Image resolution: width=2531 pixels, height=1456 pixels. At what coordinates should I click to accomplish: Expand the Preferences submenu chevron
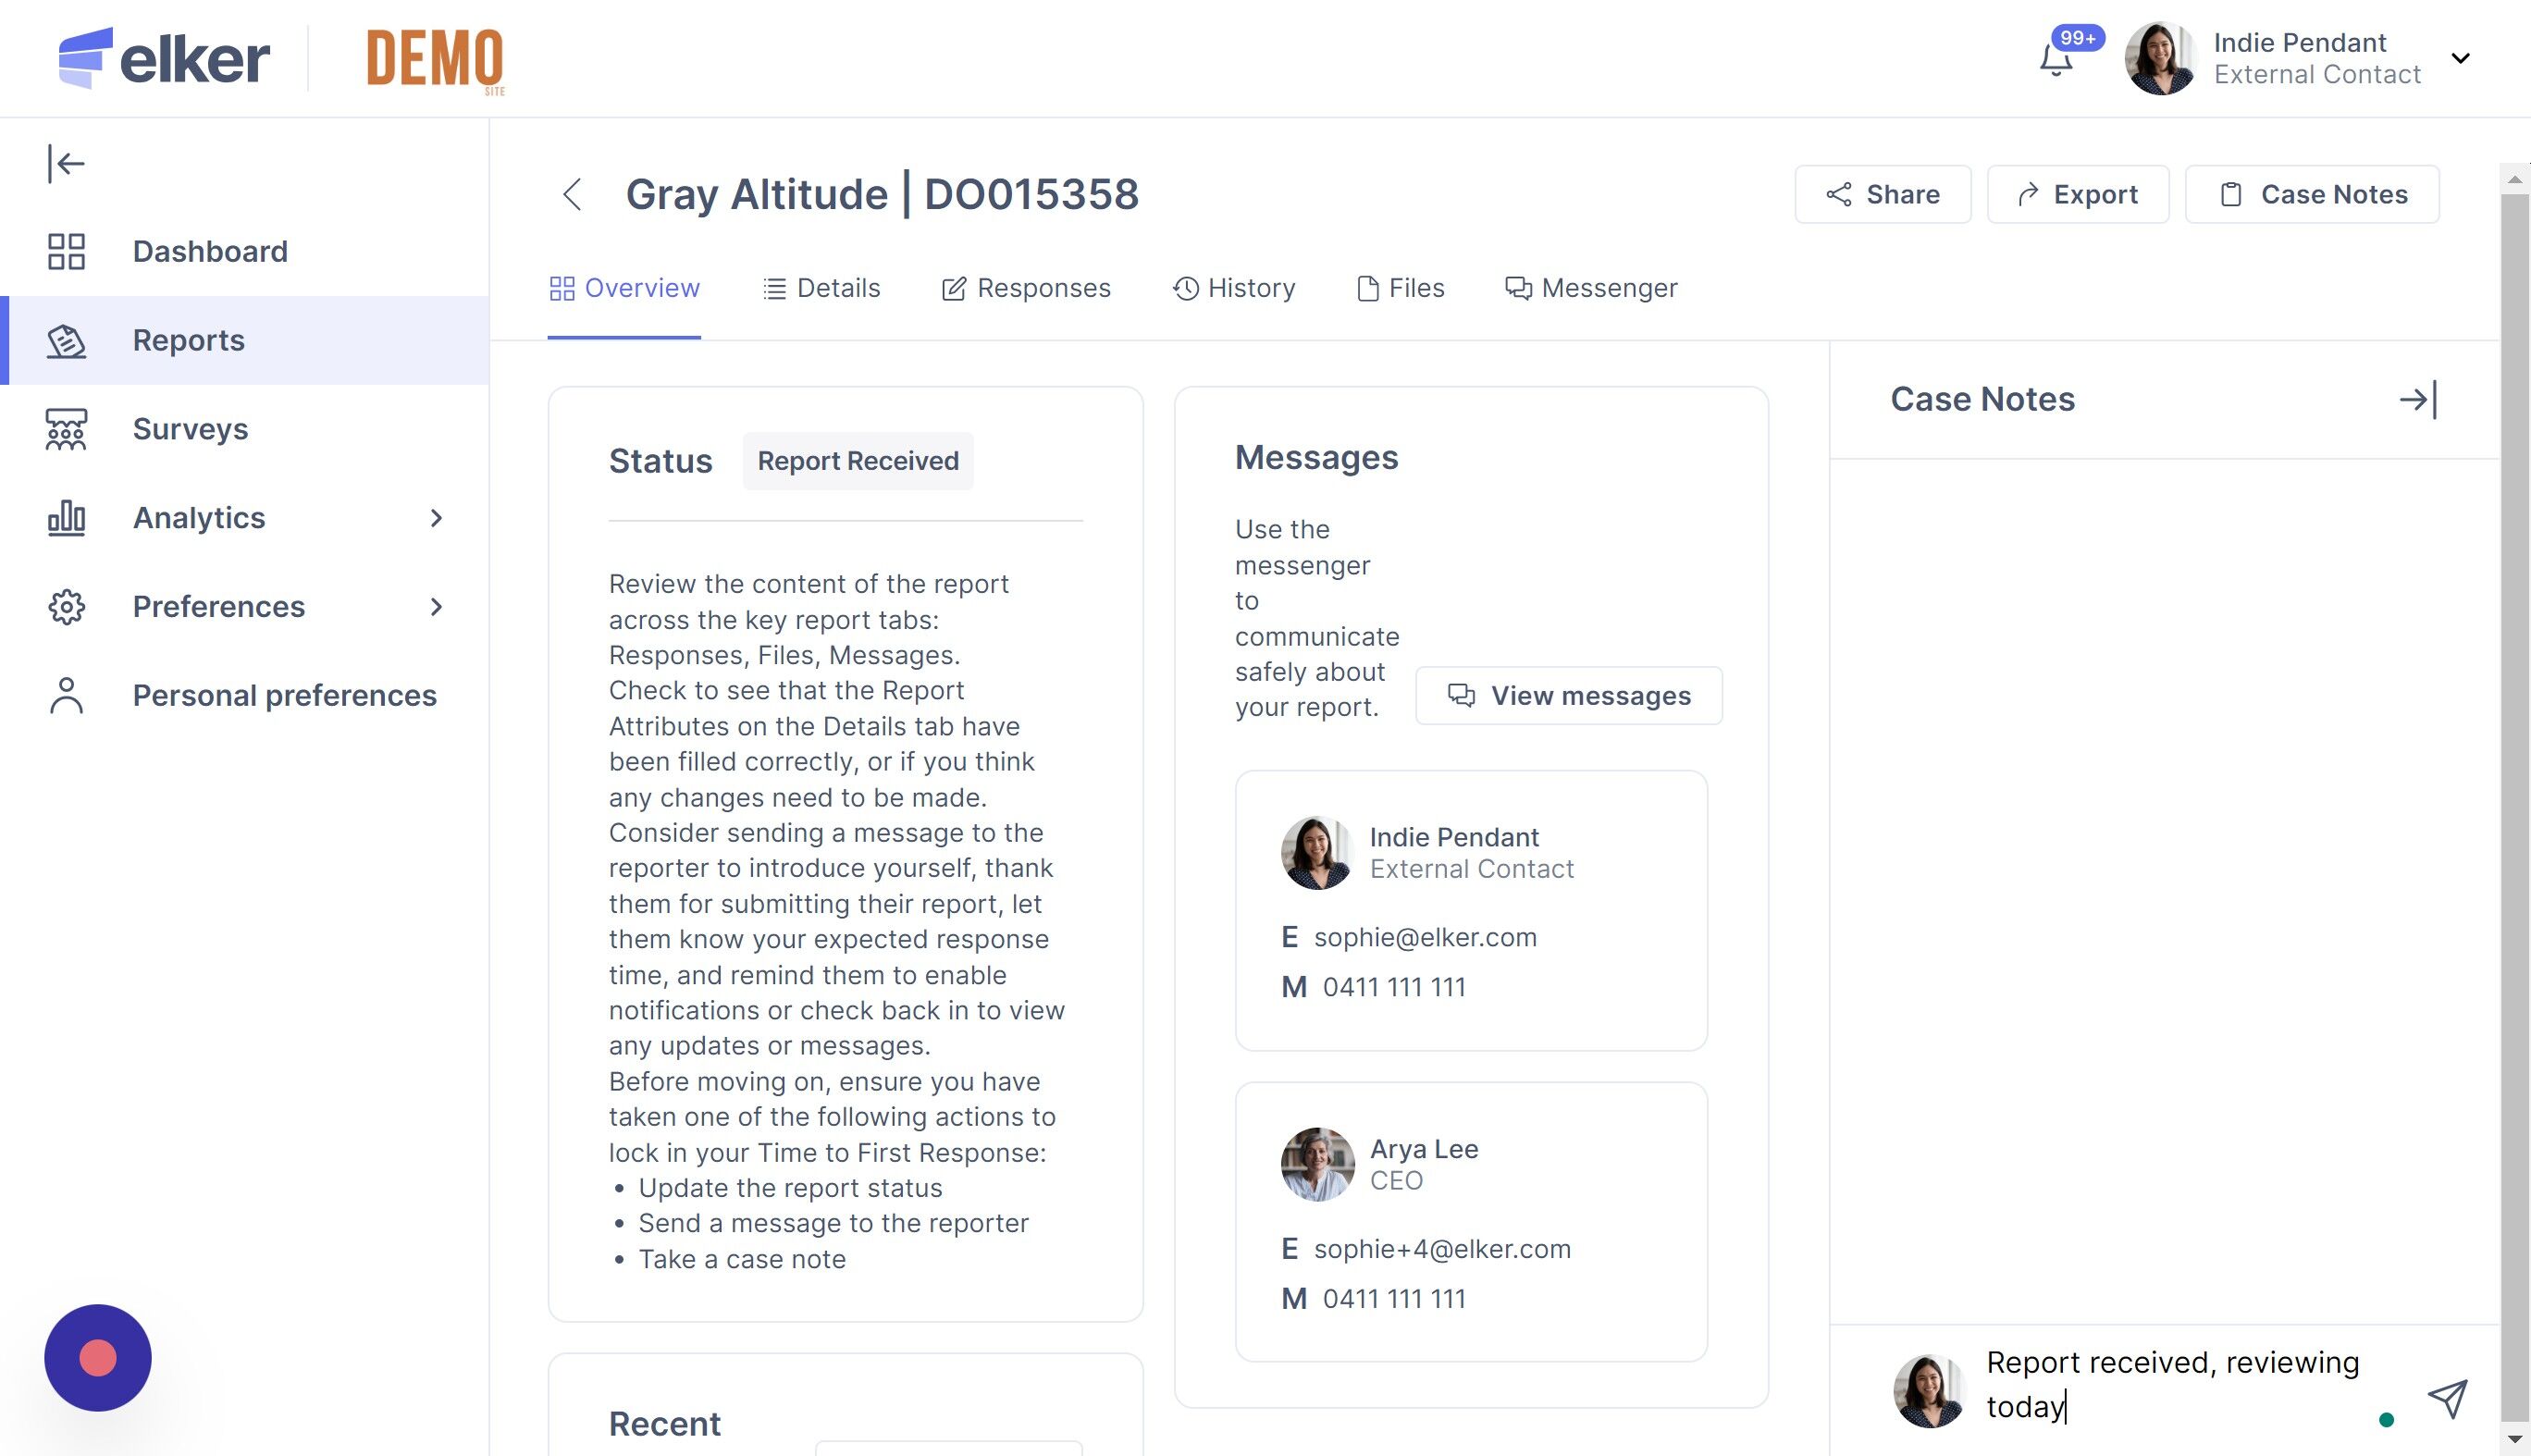[x=436, y=607]
